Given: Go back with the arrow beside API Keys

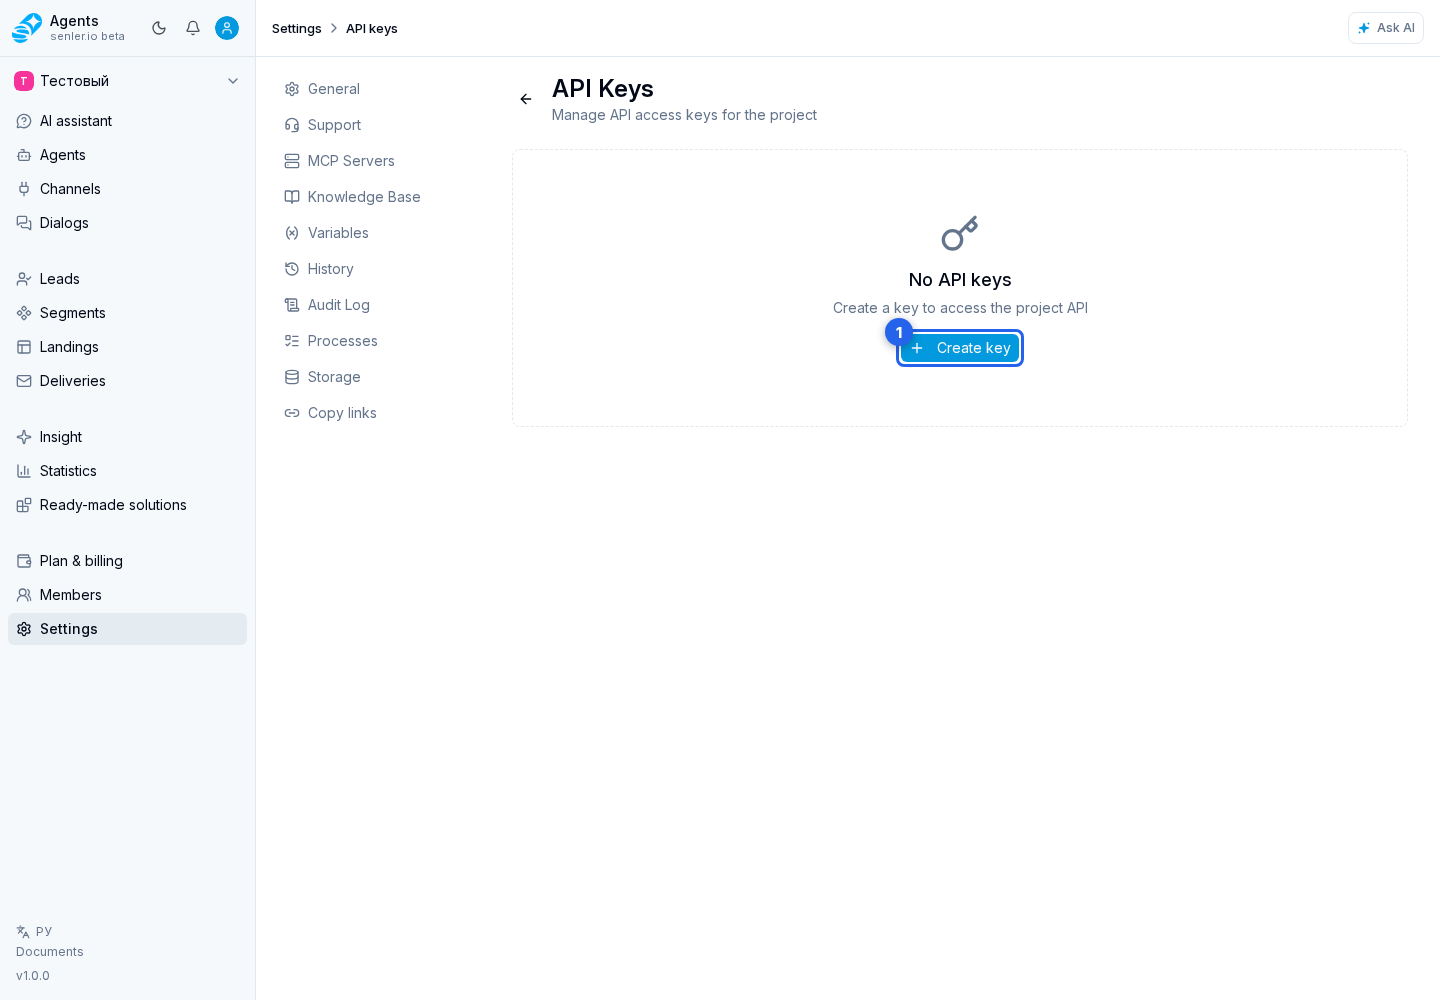Looking at the screenshot, I should pos(526,99).
